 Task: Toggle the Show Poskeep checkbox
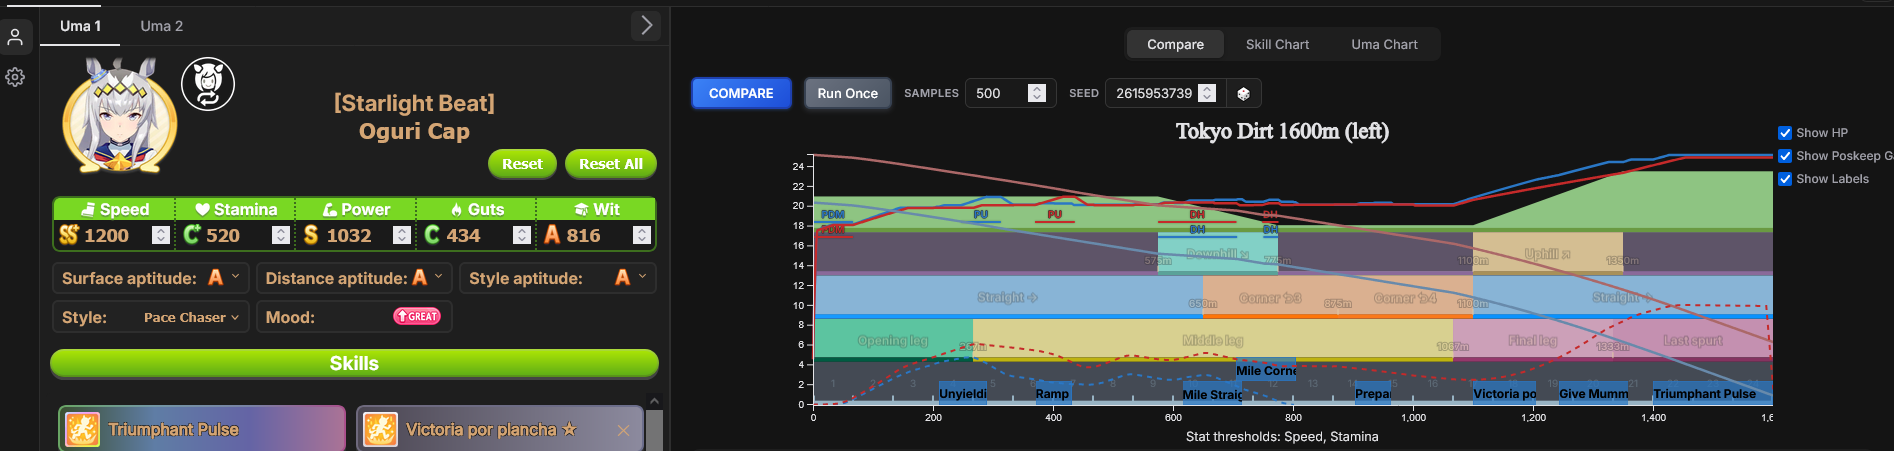click(x=1784, y=156)
